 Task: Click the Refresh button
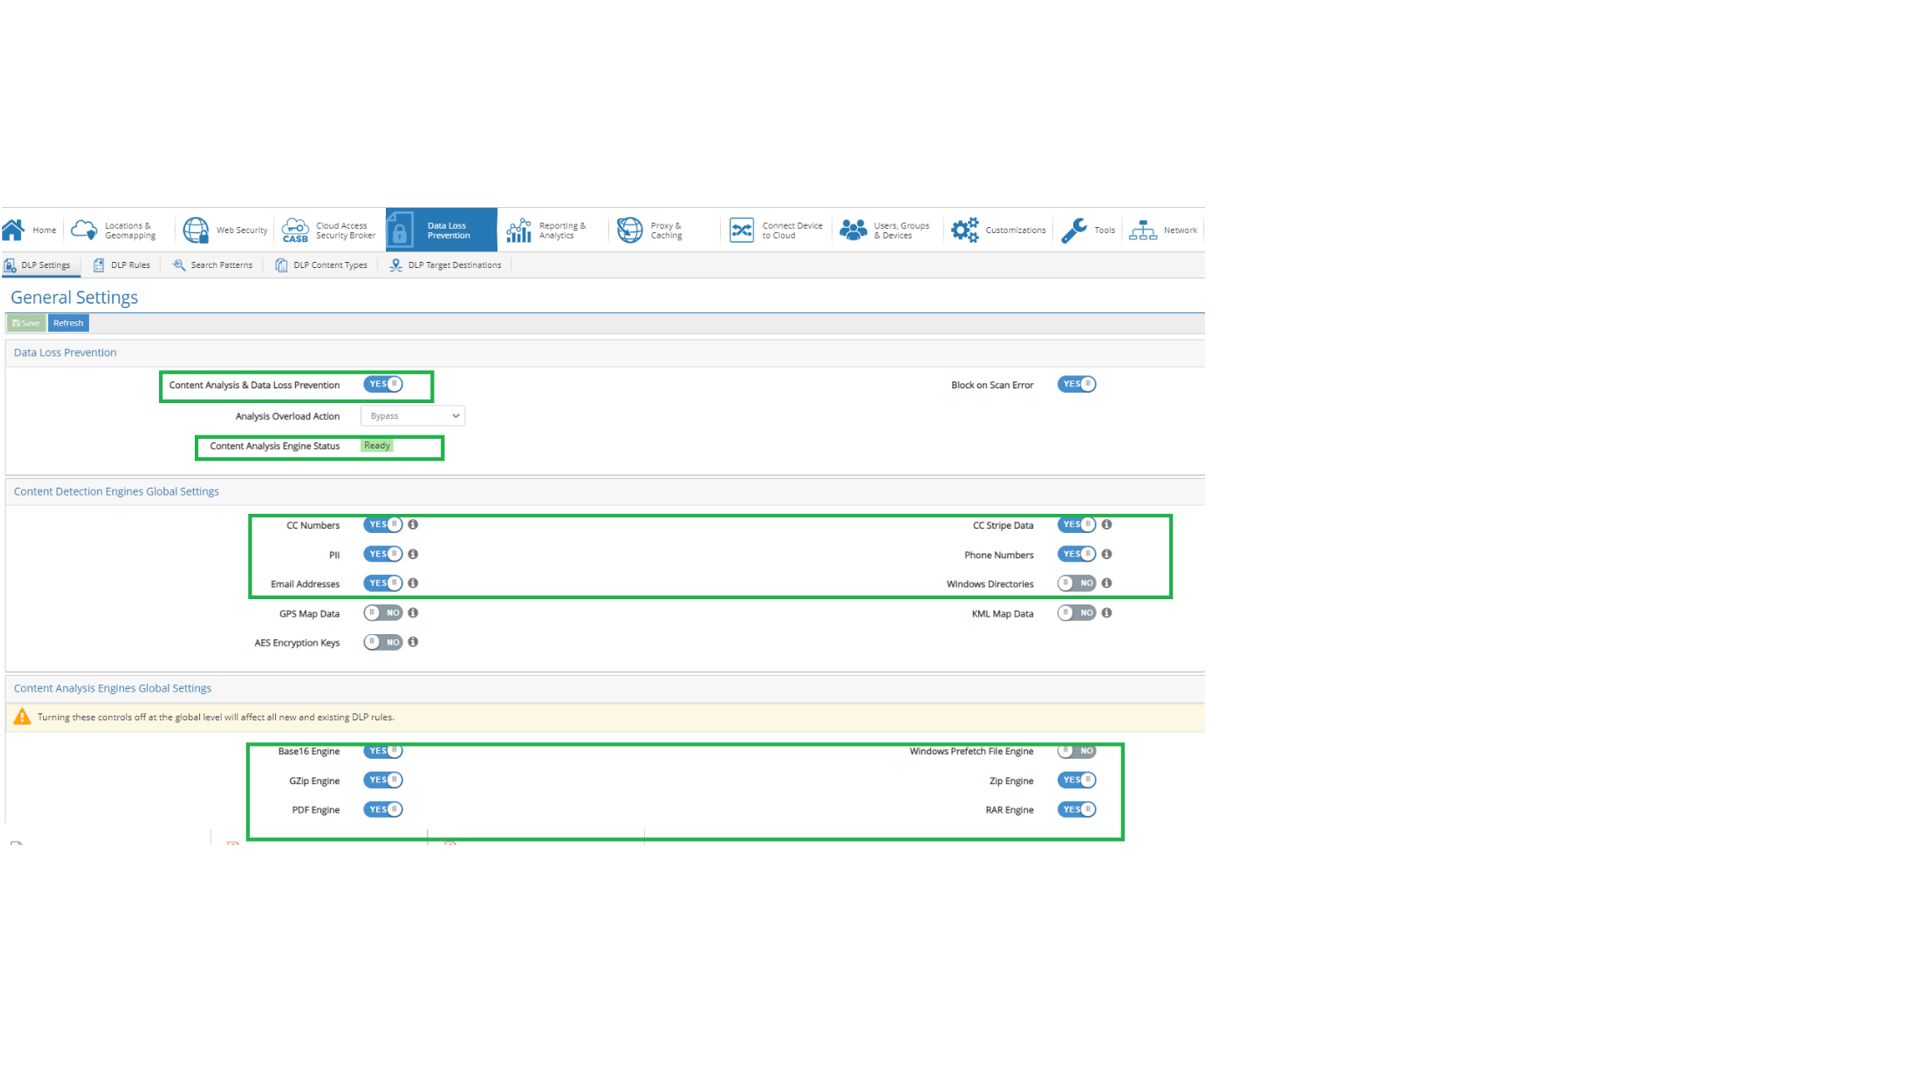67,322
